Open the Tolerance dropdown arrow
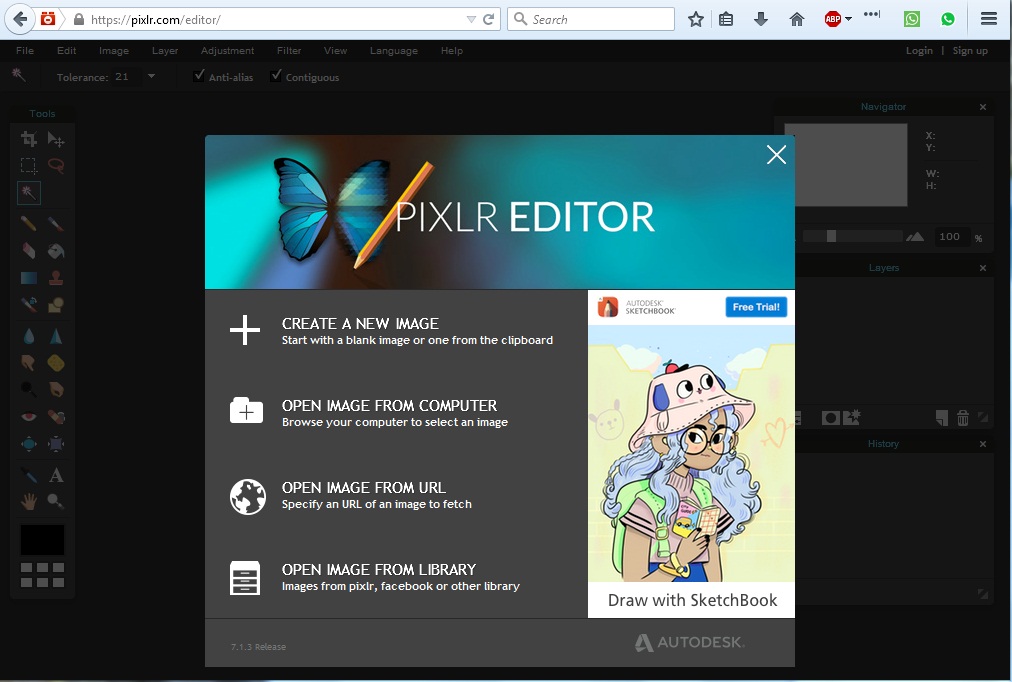 click(x=151, y=76)
